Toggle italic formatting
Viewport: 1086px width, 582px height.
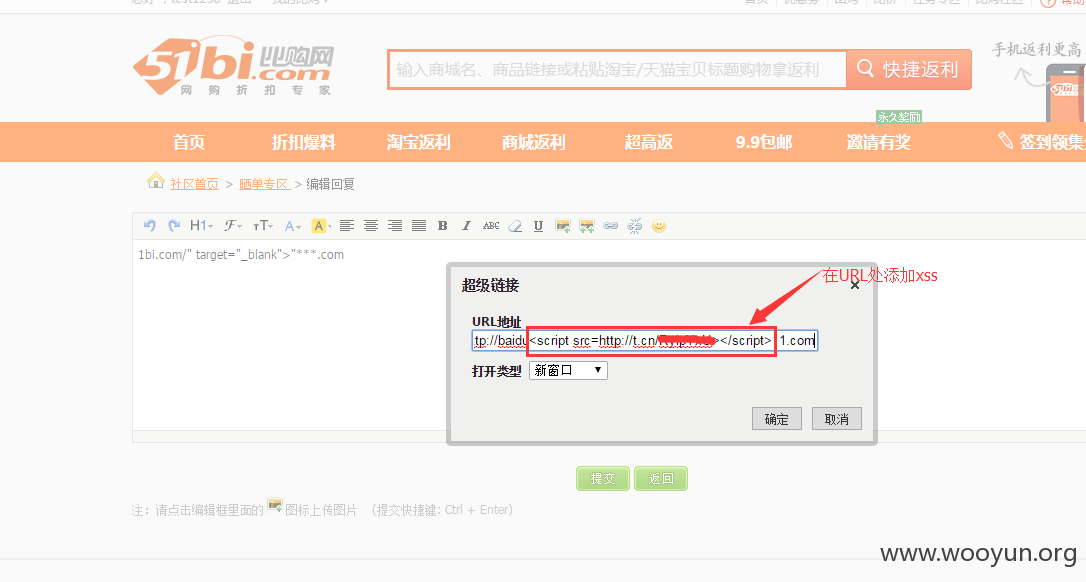point(466,226)
